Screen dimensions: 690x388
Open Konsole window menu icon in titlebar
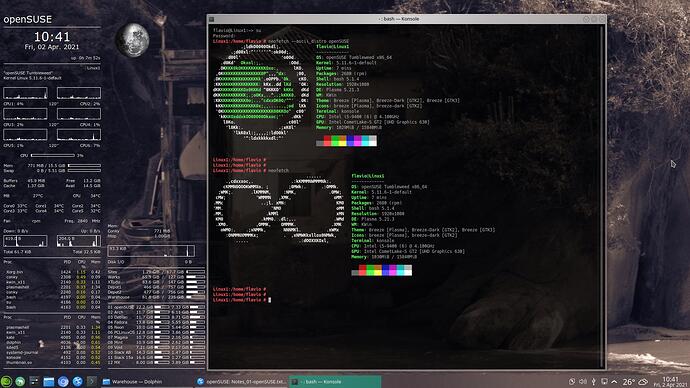click(212, 19)
